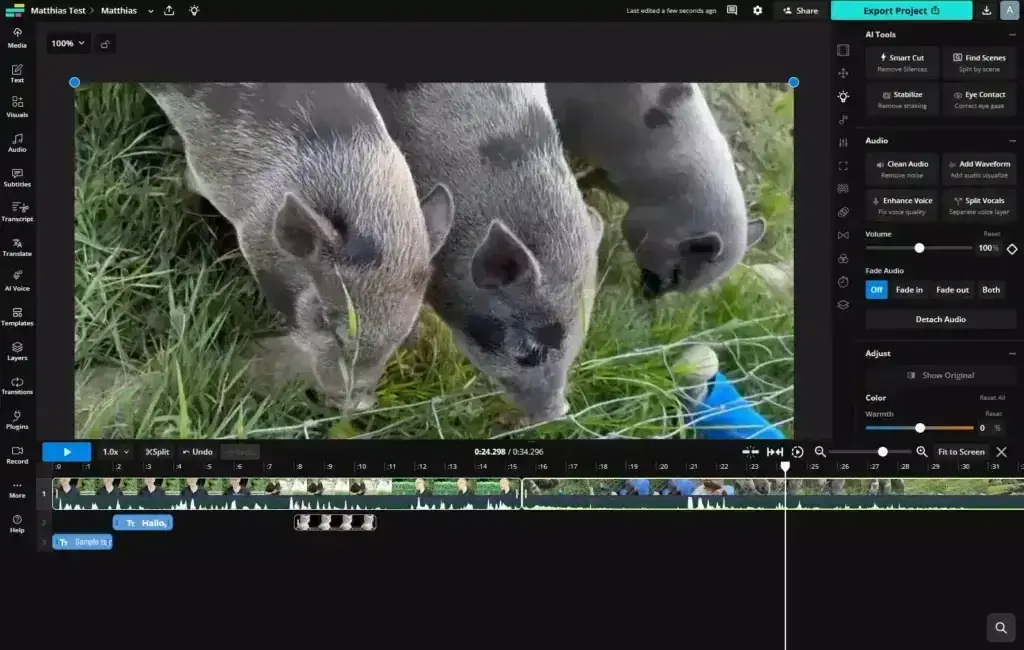Open the AI Voice panel
The image size is (1024, 650).
coord(17,281)
